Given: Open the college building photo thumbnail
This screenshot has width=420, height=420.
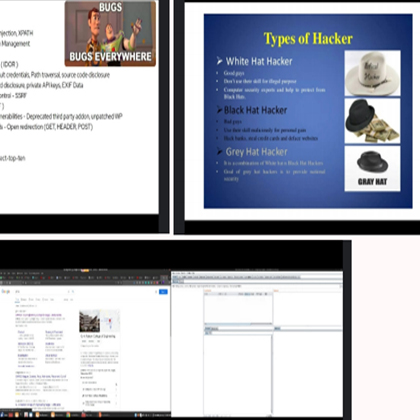Looking at the screenshot, I should (x=89, y=320).
